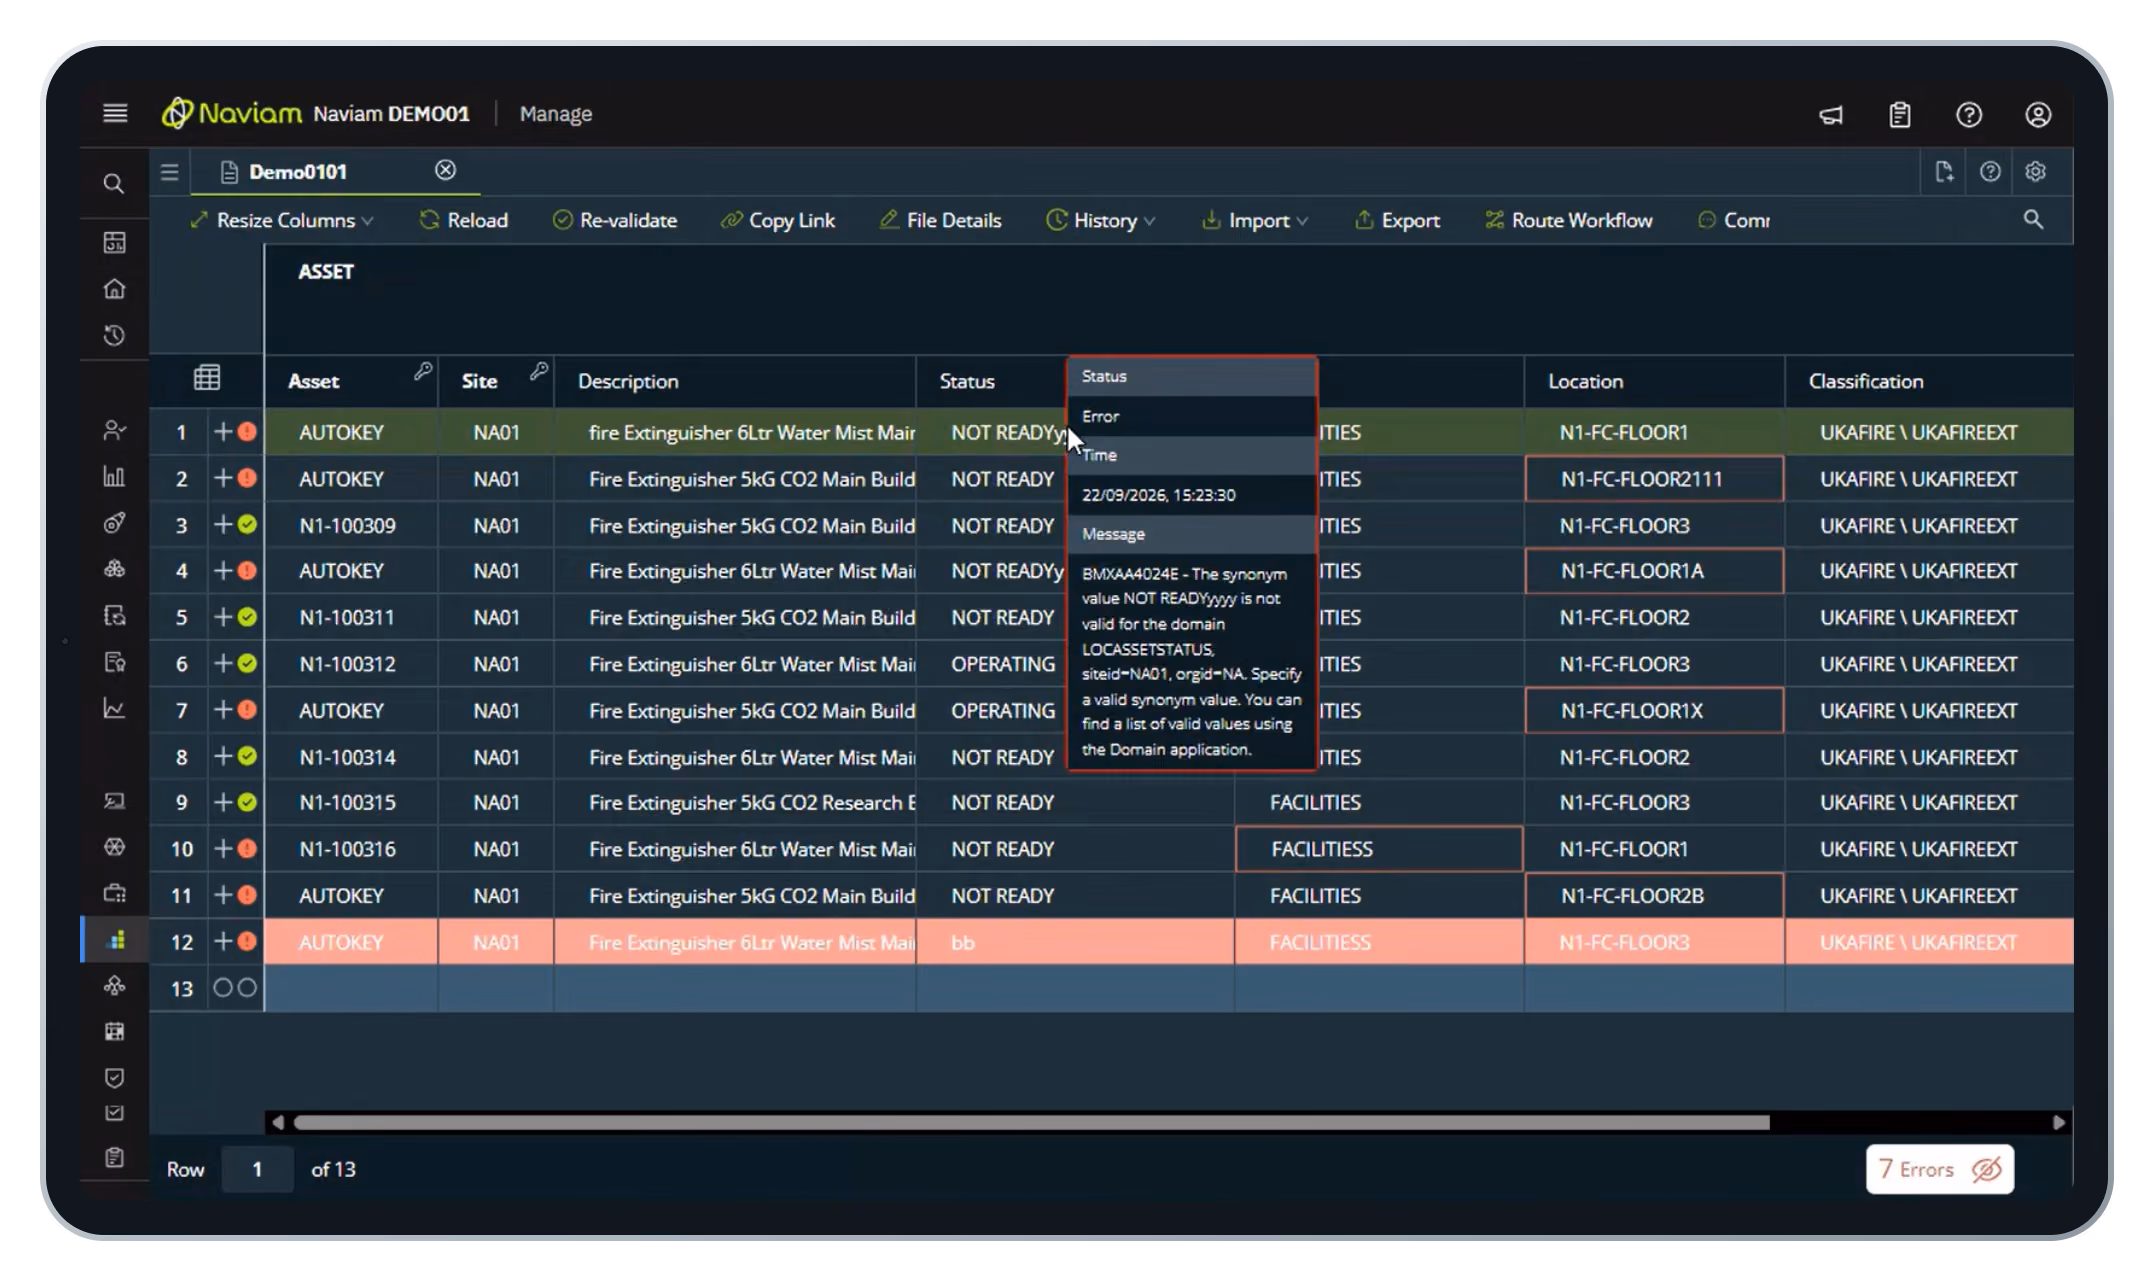This screenshot has width=2154, height=1281.
Task: Expand the History dropdown
Action: pyautogui.click(x=1101, y=220)
